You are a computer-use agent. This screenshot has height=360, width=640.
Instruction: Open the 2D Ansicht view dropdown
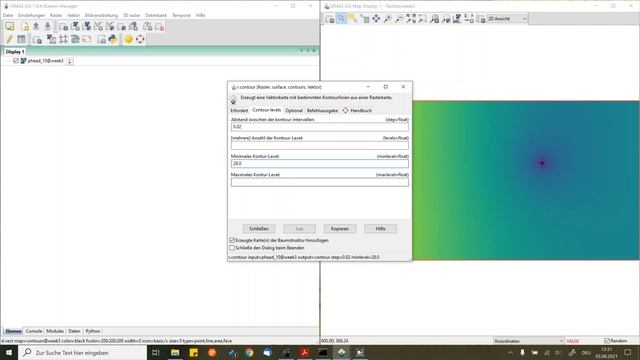point(507,19)
